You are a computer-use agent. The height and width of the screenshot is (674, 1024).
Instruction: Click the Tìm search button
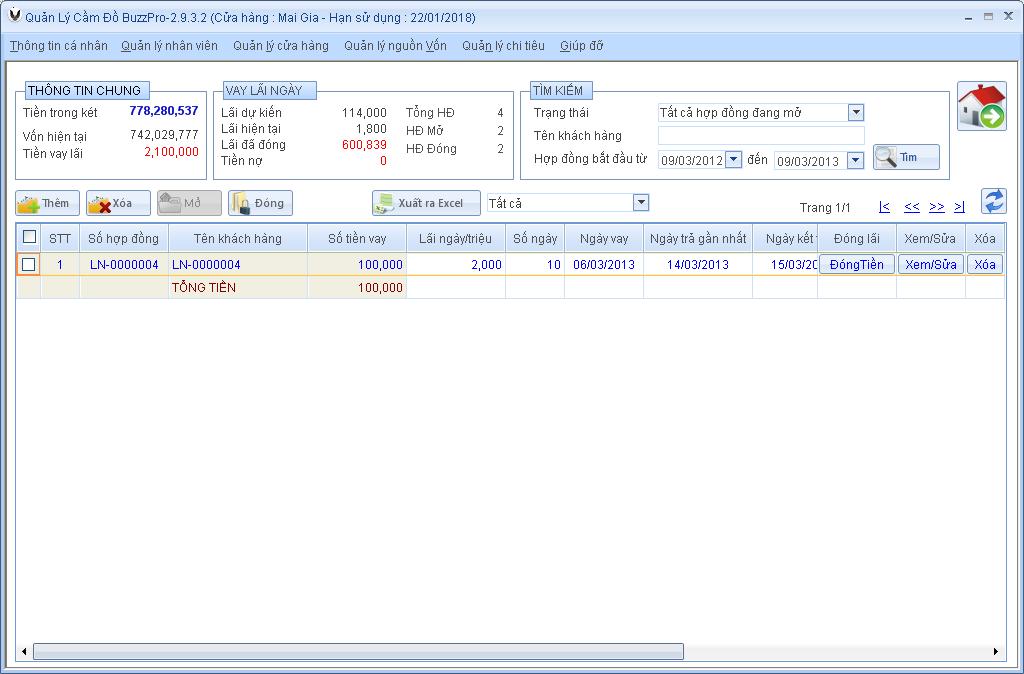click(x=906, y=157)
